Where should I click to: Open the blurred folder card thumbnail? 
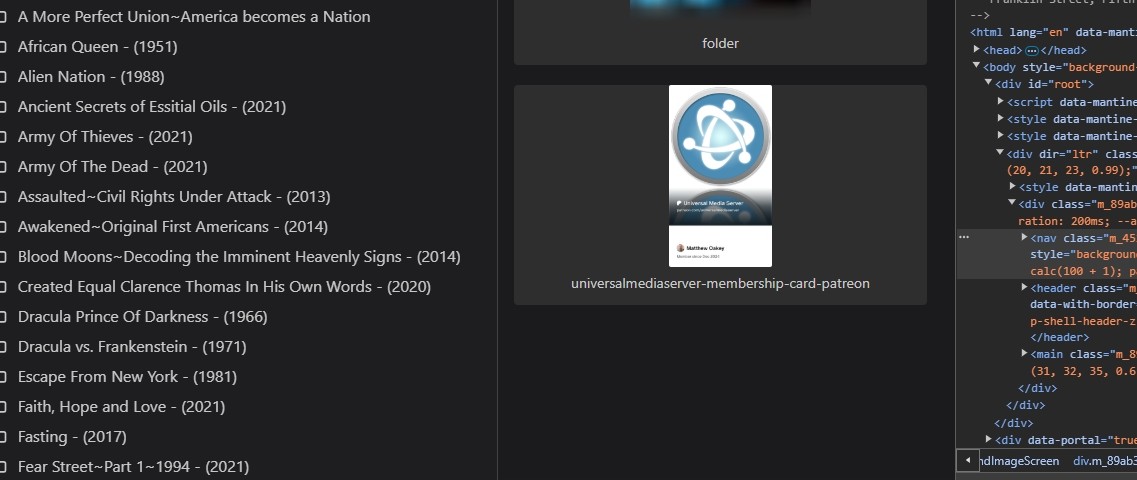pyautogui.click(x=720, y=9)
